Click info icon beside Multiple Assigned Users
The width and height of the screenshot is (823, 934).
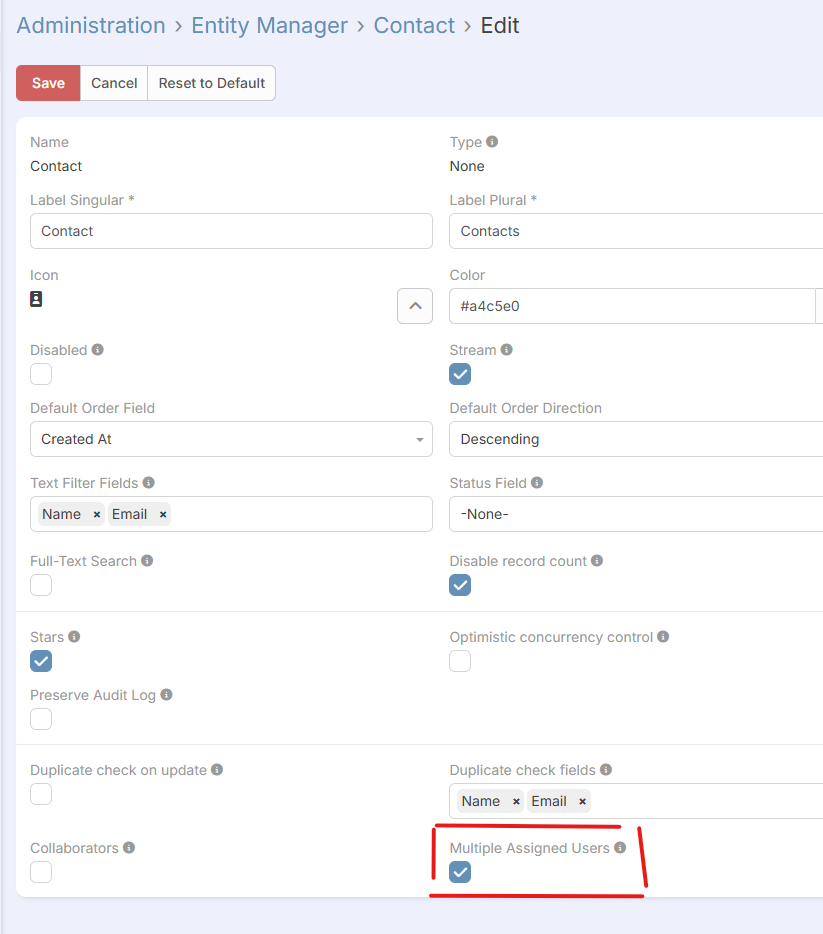click(x=620, y=848)
